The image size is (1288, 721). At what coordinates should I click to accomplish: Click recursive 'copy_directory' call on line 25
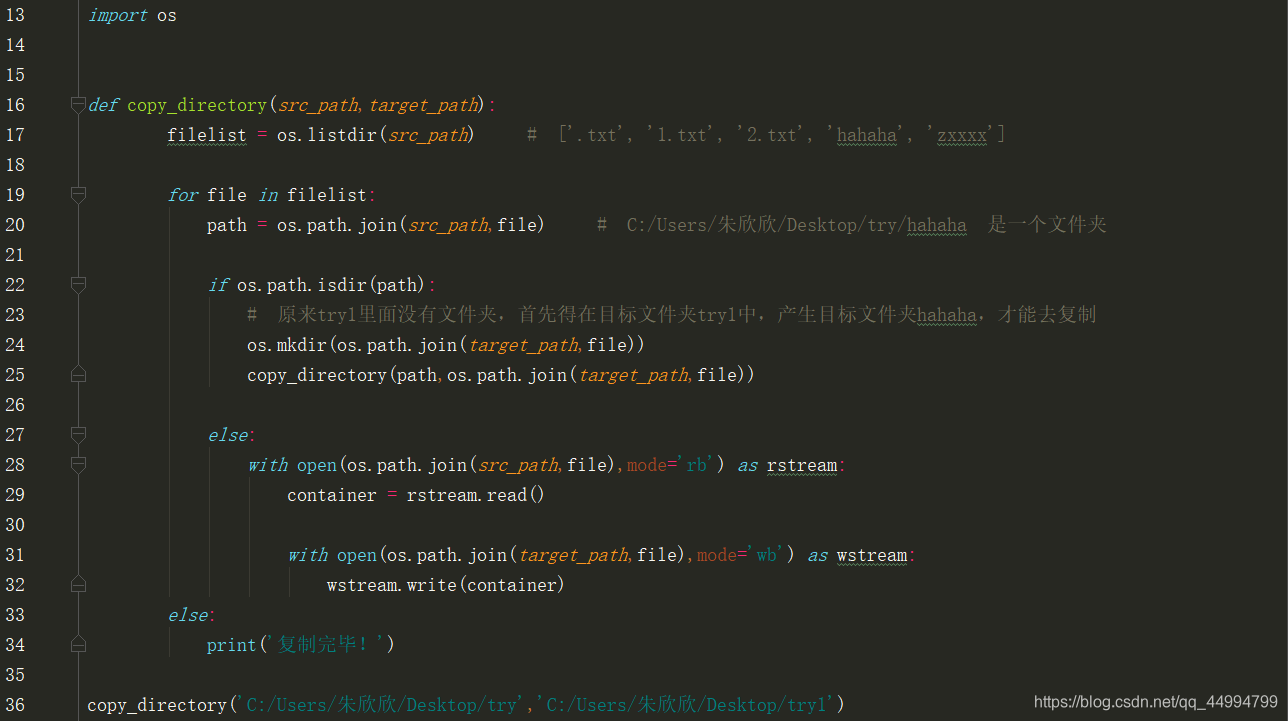pyautogui.click(x=317, y=375)
